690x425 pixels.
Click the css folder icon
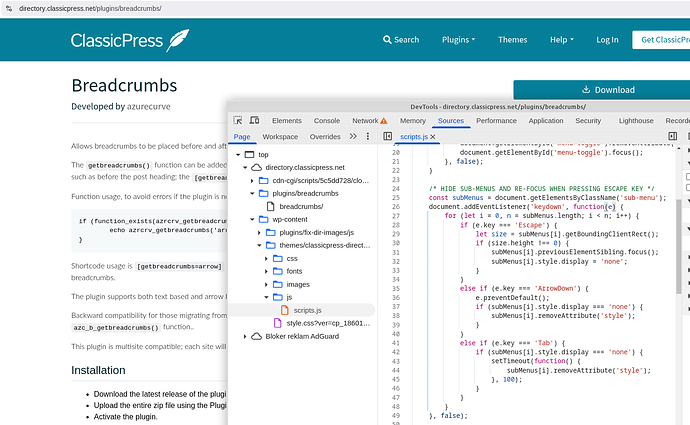pyautogui.click(x=278, y=258)
